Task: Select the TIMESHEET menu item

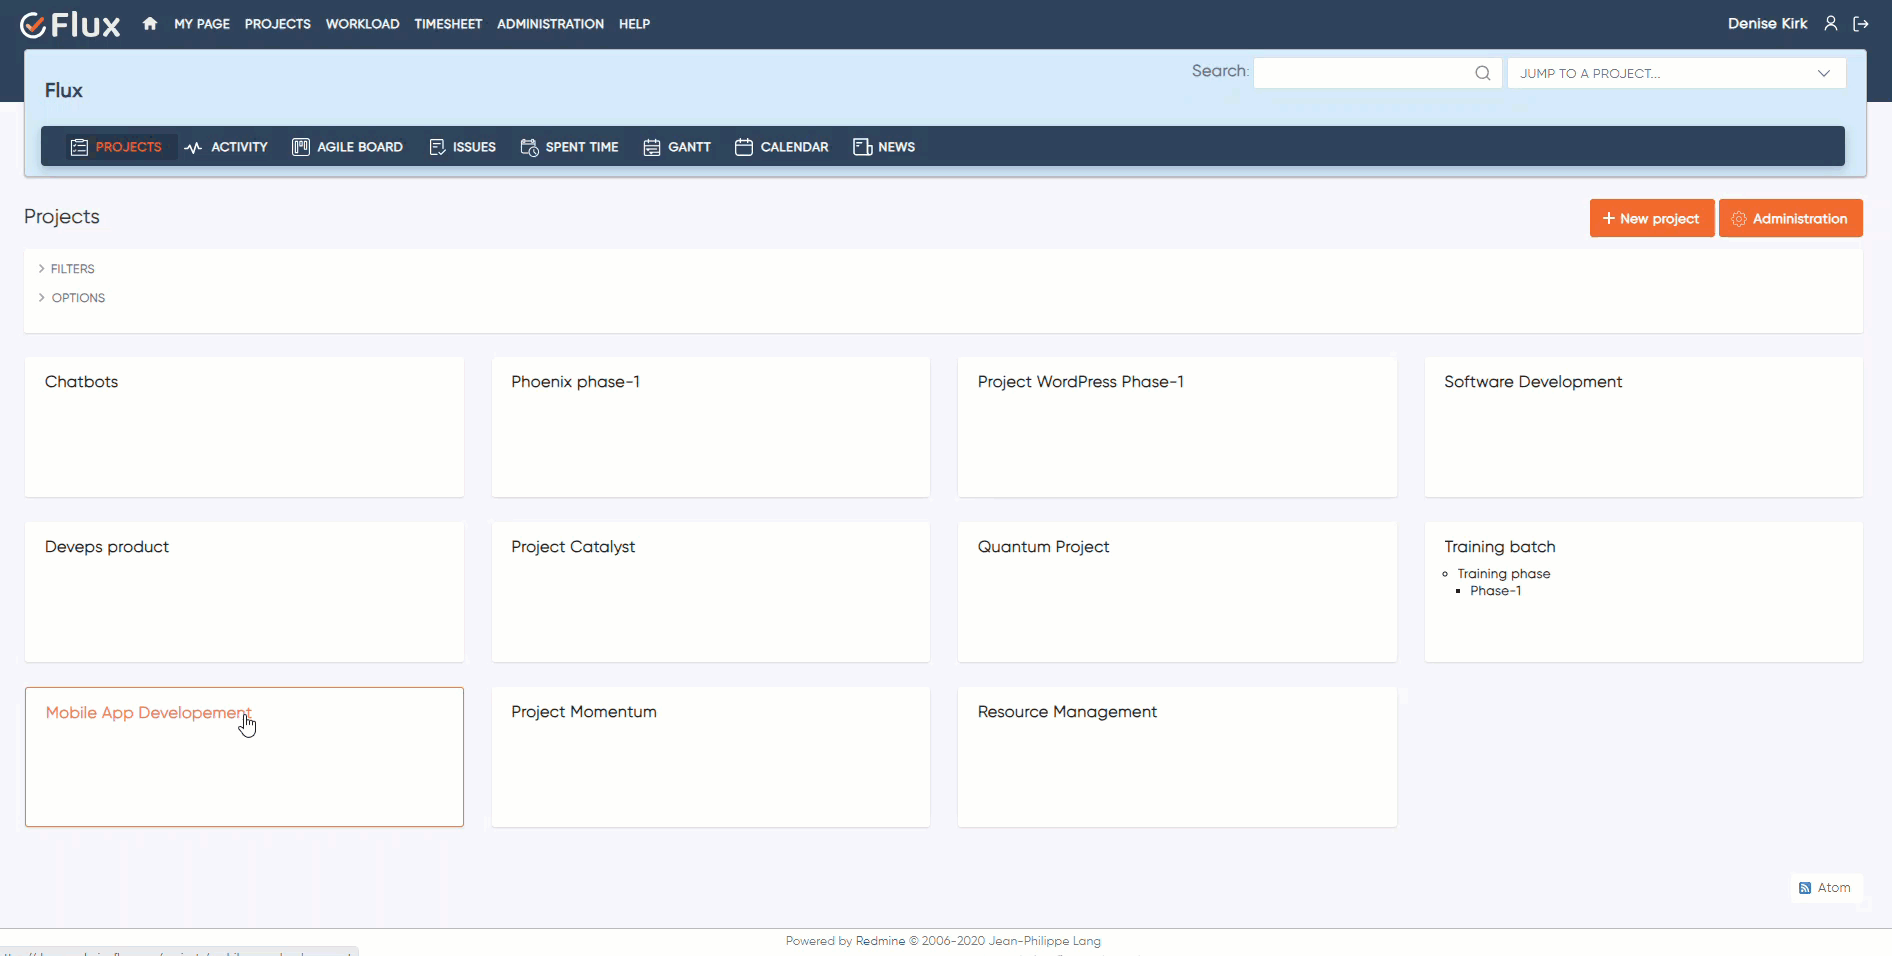Action: click(447, 23)
